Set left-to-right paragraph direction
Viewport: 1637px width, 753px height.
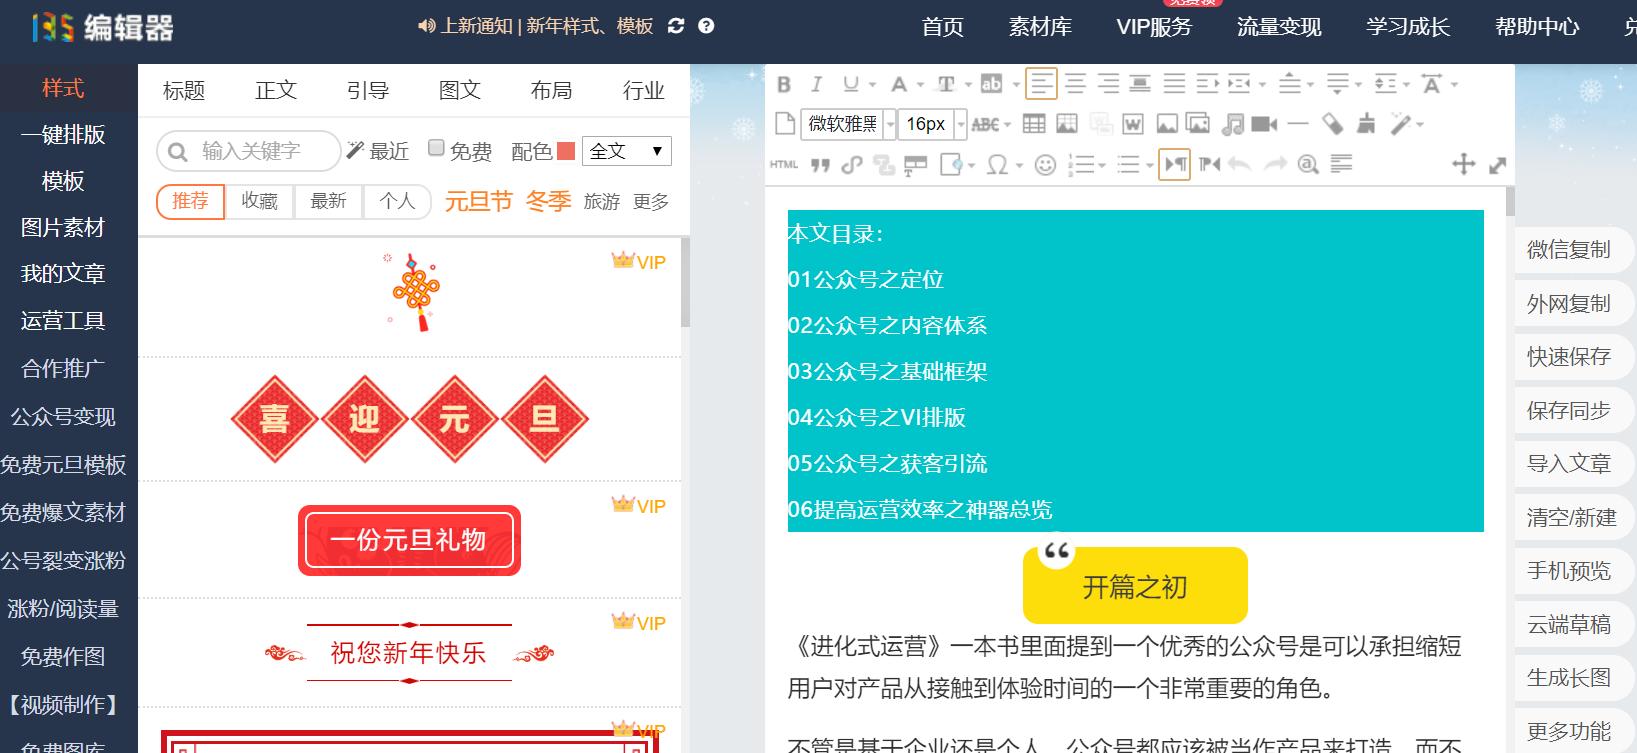pyautogui.click(x=1174, y=164)
